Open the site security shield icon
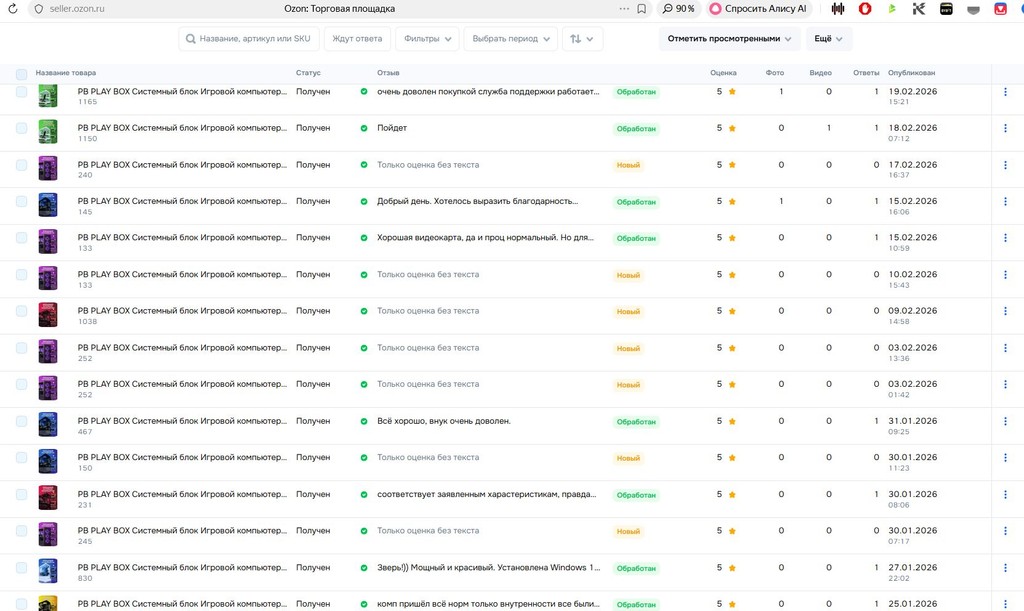Viewport: 1024px width, 611px height. pyautogui.click(x=39, y=9)
